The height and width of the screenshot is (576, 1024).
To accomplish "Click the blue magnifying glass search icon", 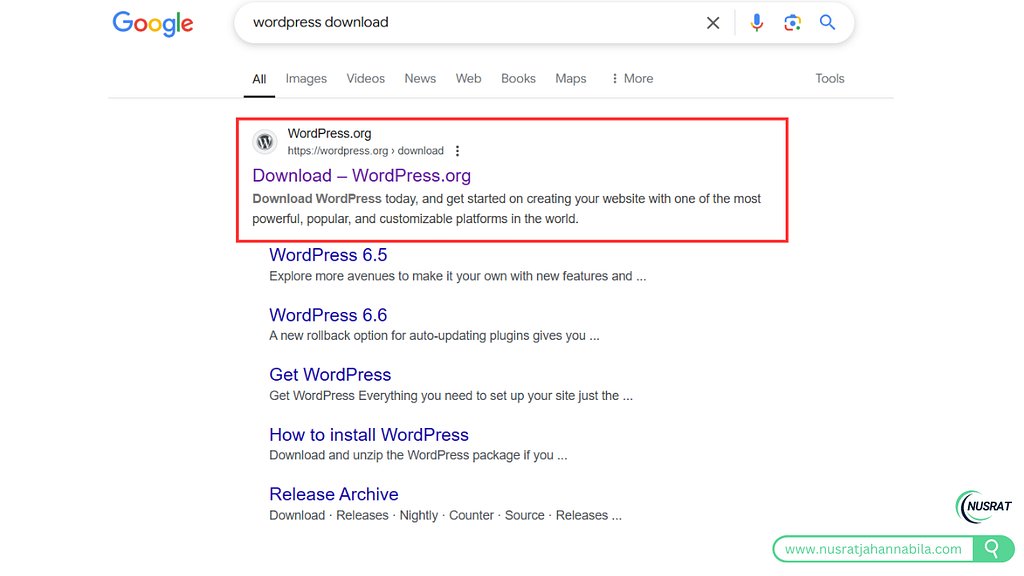I will point(827,22).
